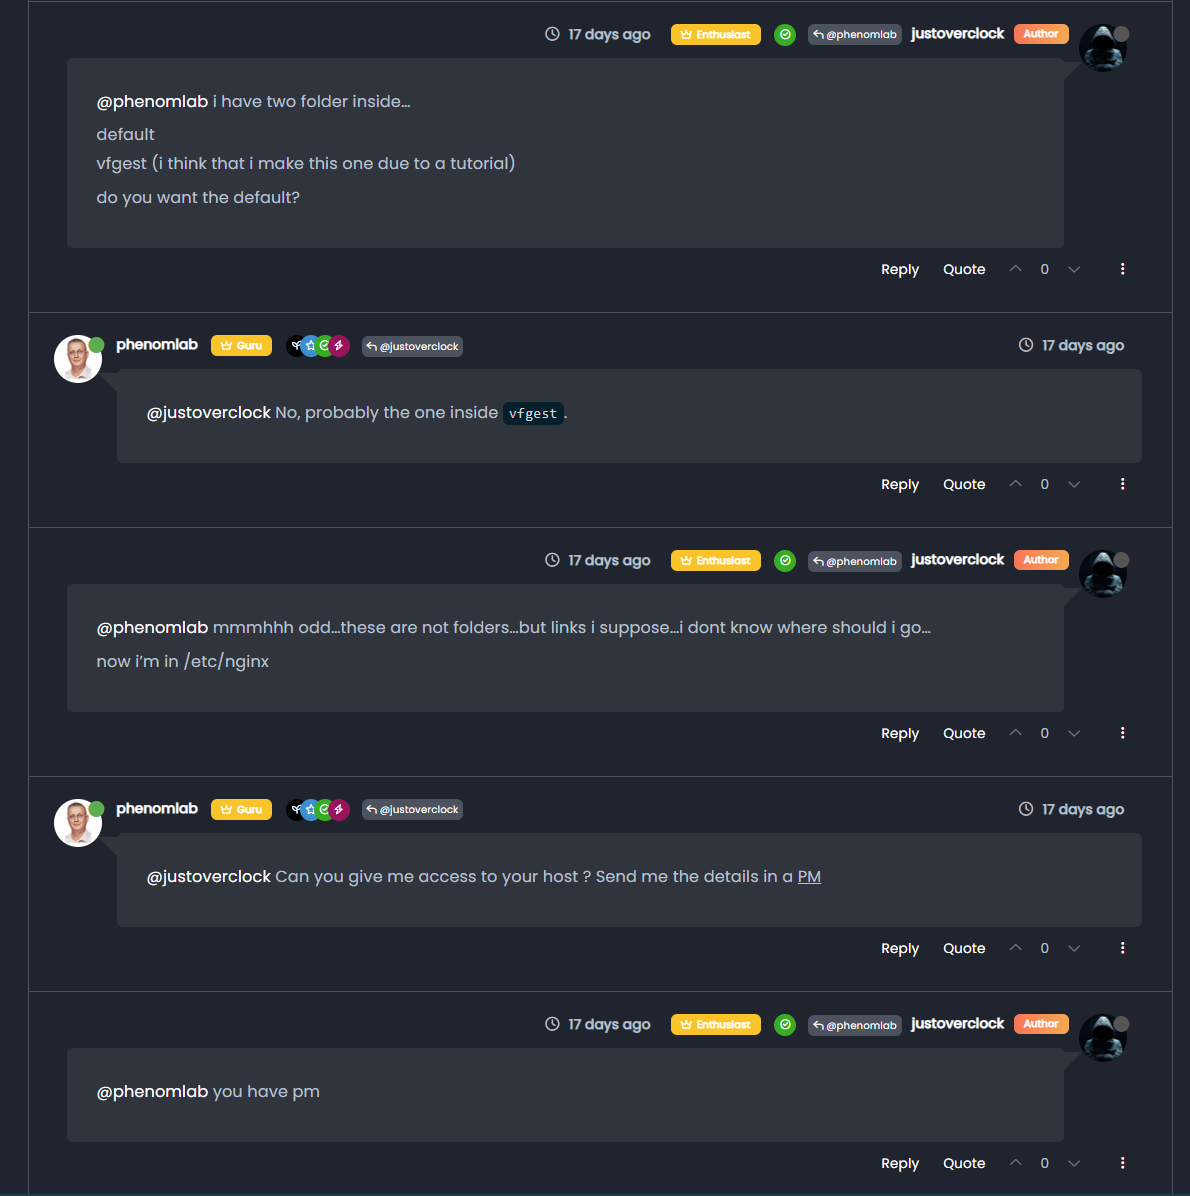1190x1196 pixels.
Task: Open the three-dot menu on the "/etc/nginx" post
Action: [1123, 733]
